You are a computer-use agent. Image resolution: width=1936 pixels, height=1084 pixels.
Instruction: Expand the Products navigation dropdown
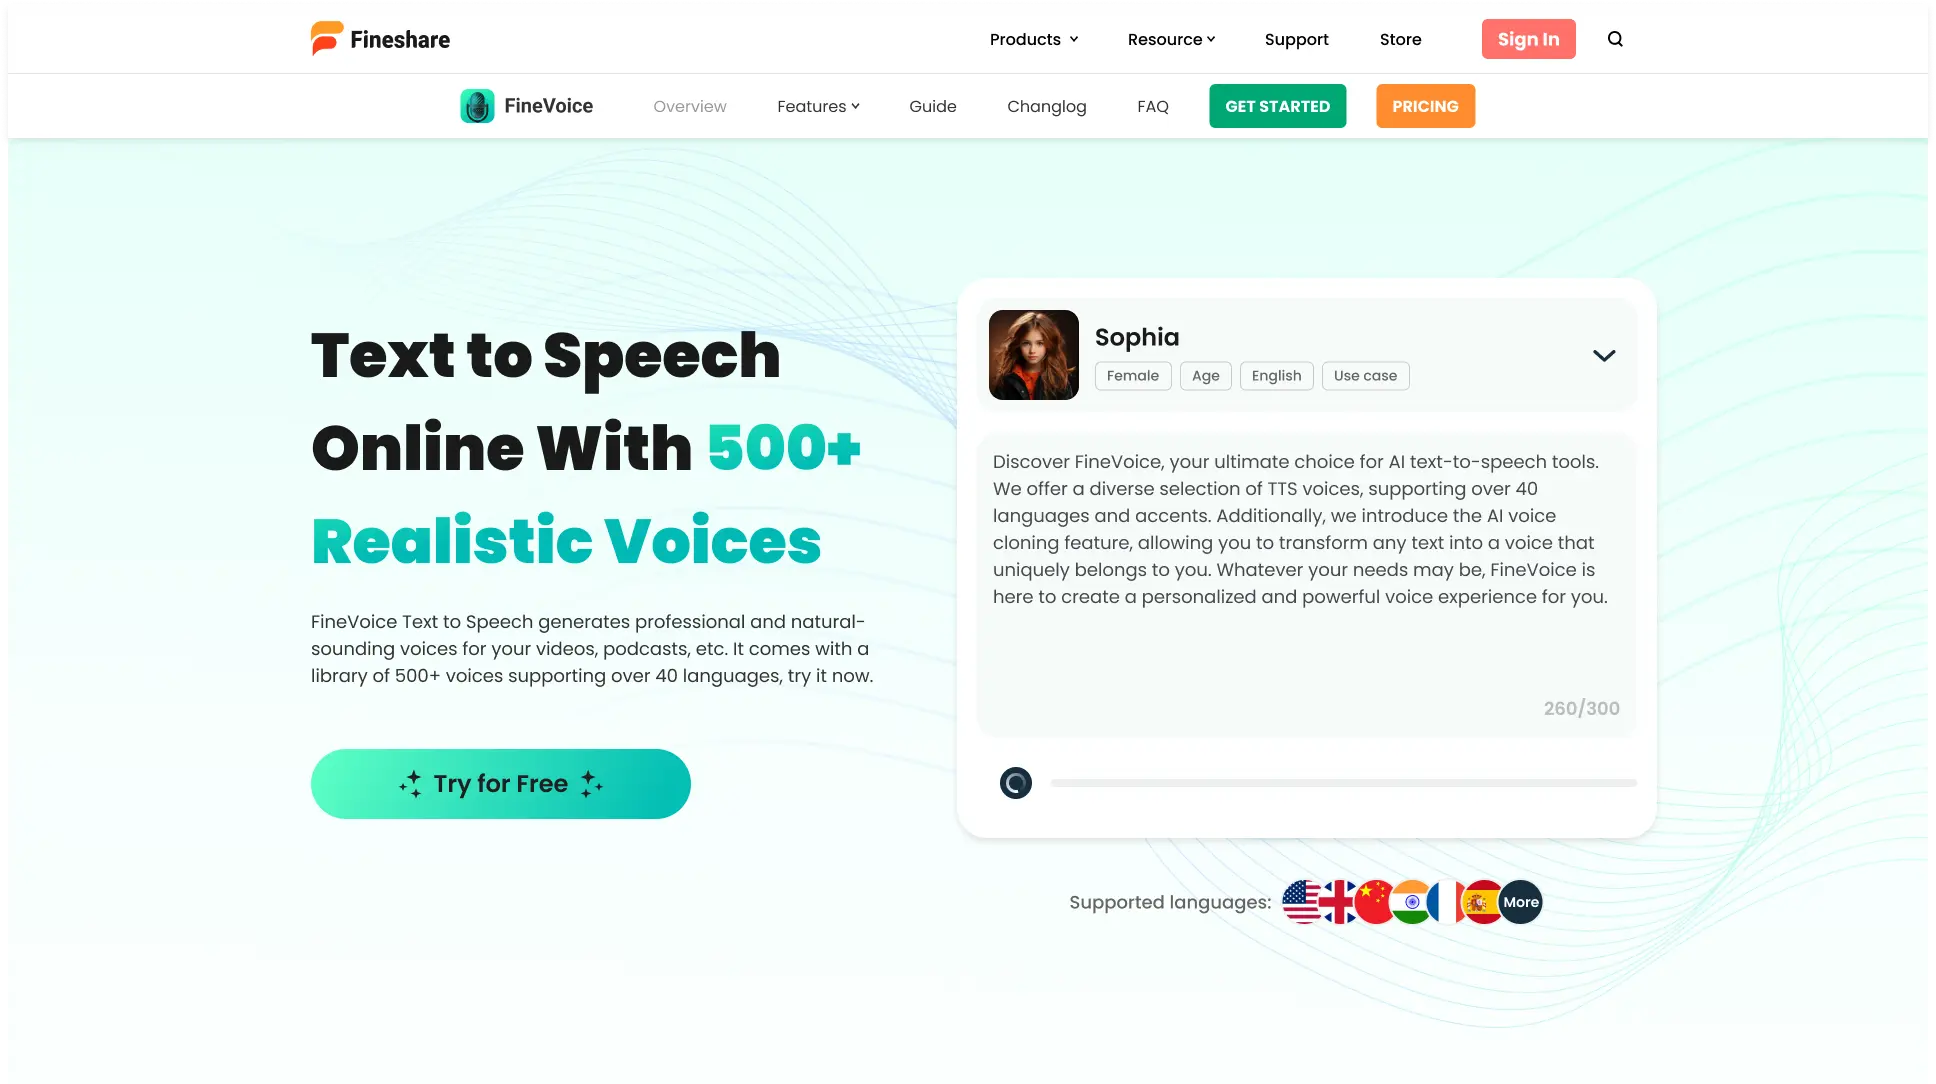click(1033, 39)
